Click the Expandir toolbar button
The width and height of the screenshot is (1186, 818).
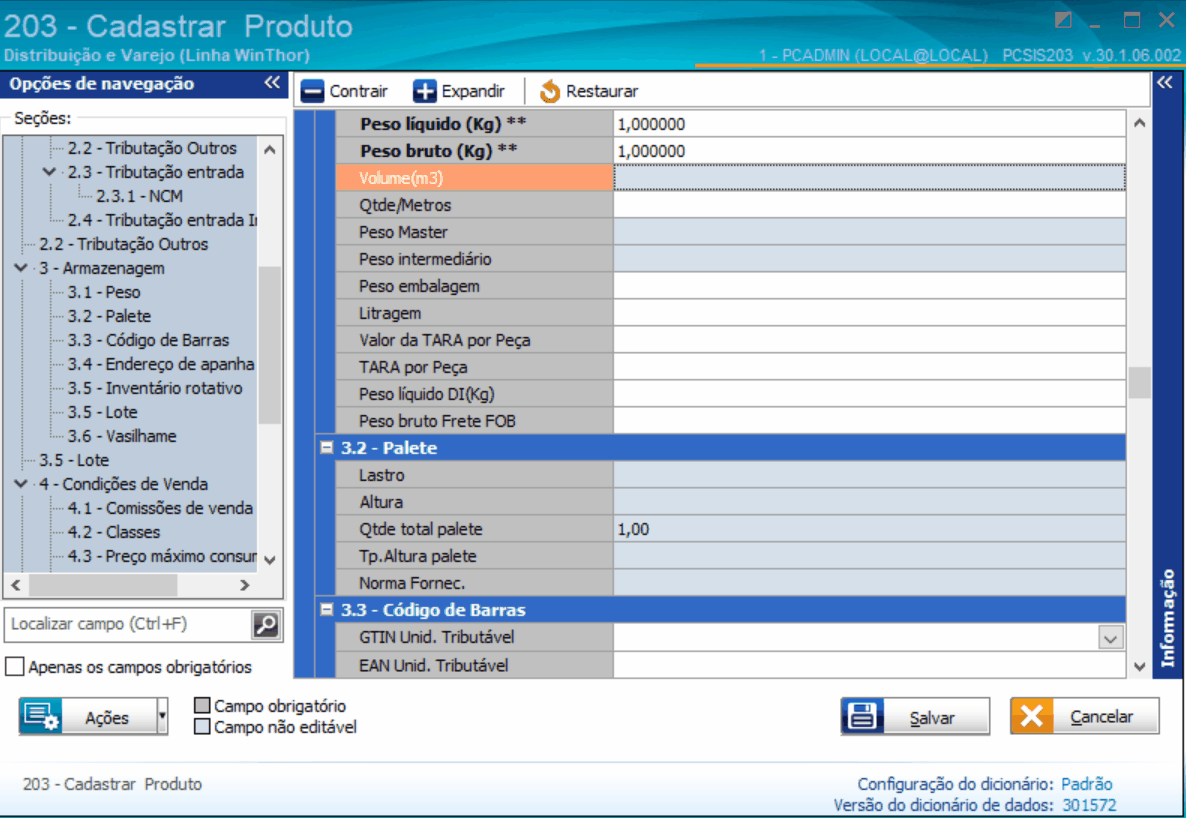459,92
